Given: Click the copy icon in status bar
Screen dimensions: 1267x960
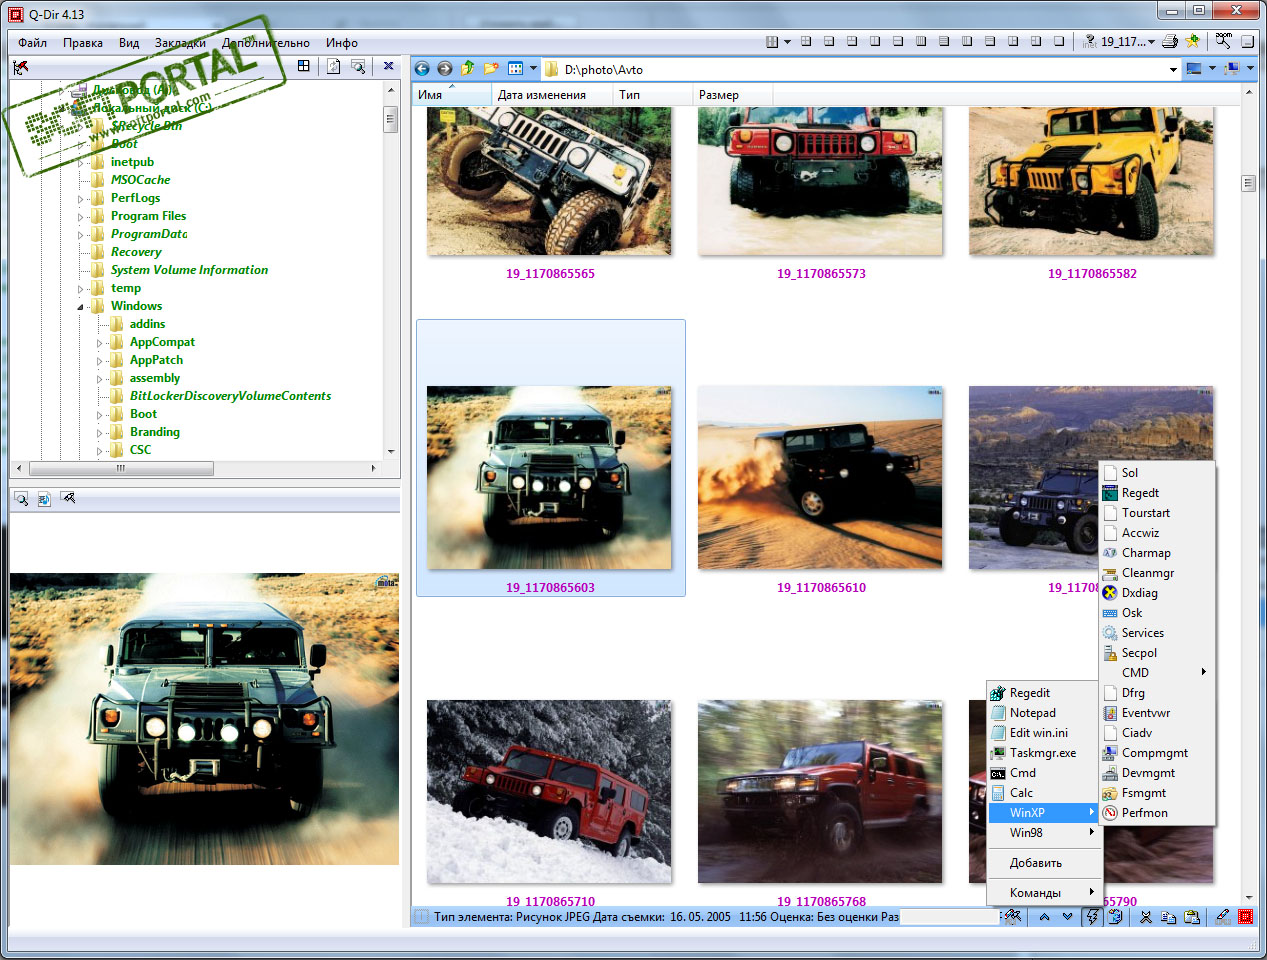Looking at the screenshot, I should (1169, 917).
